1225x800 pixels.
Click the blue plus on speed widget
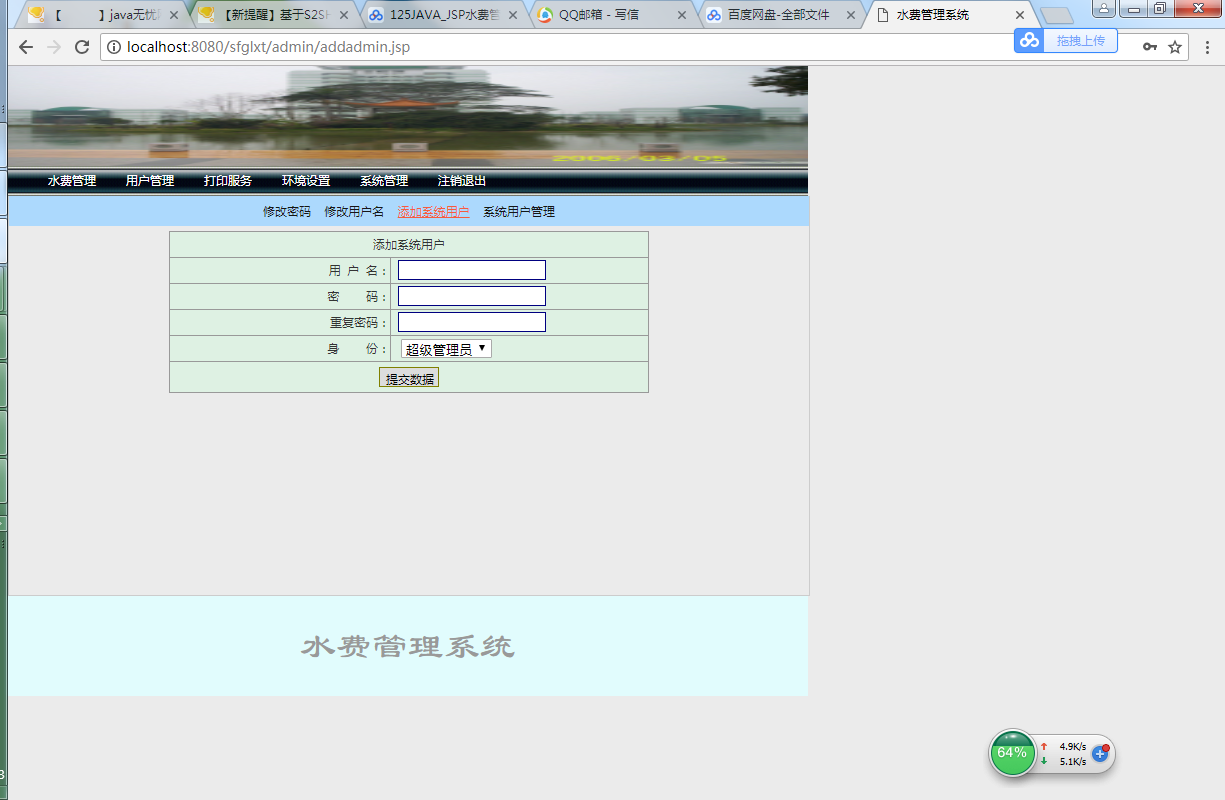tap(1100, 753)
